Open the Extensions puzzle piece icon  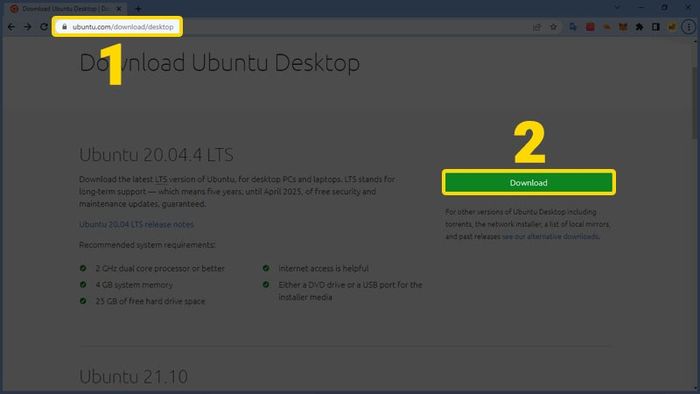(639, 27)
